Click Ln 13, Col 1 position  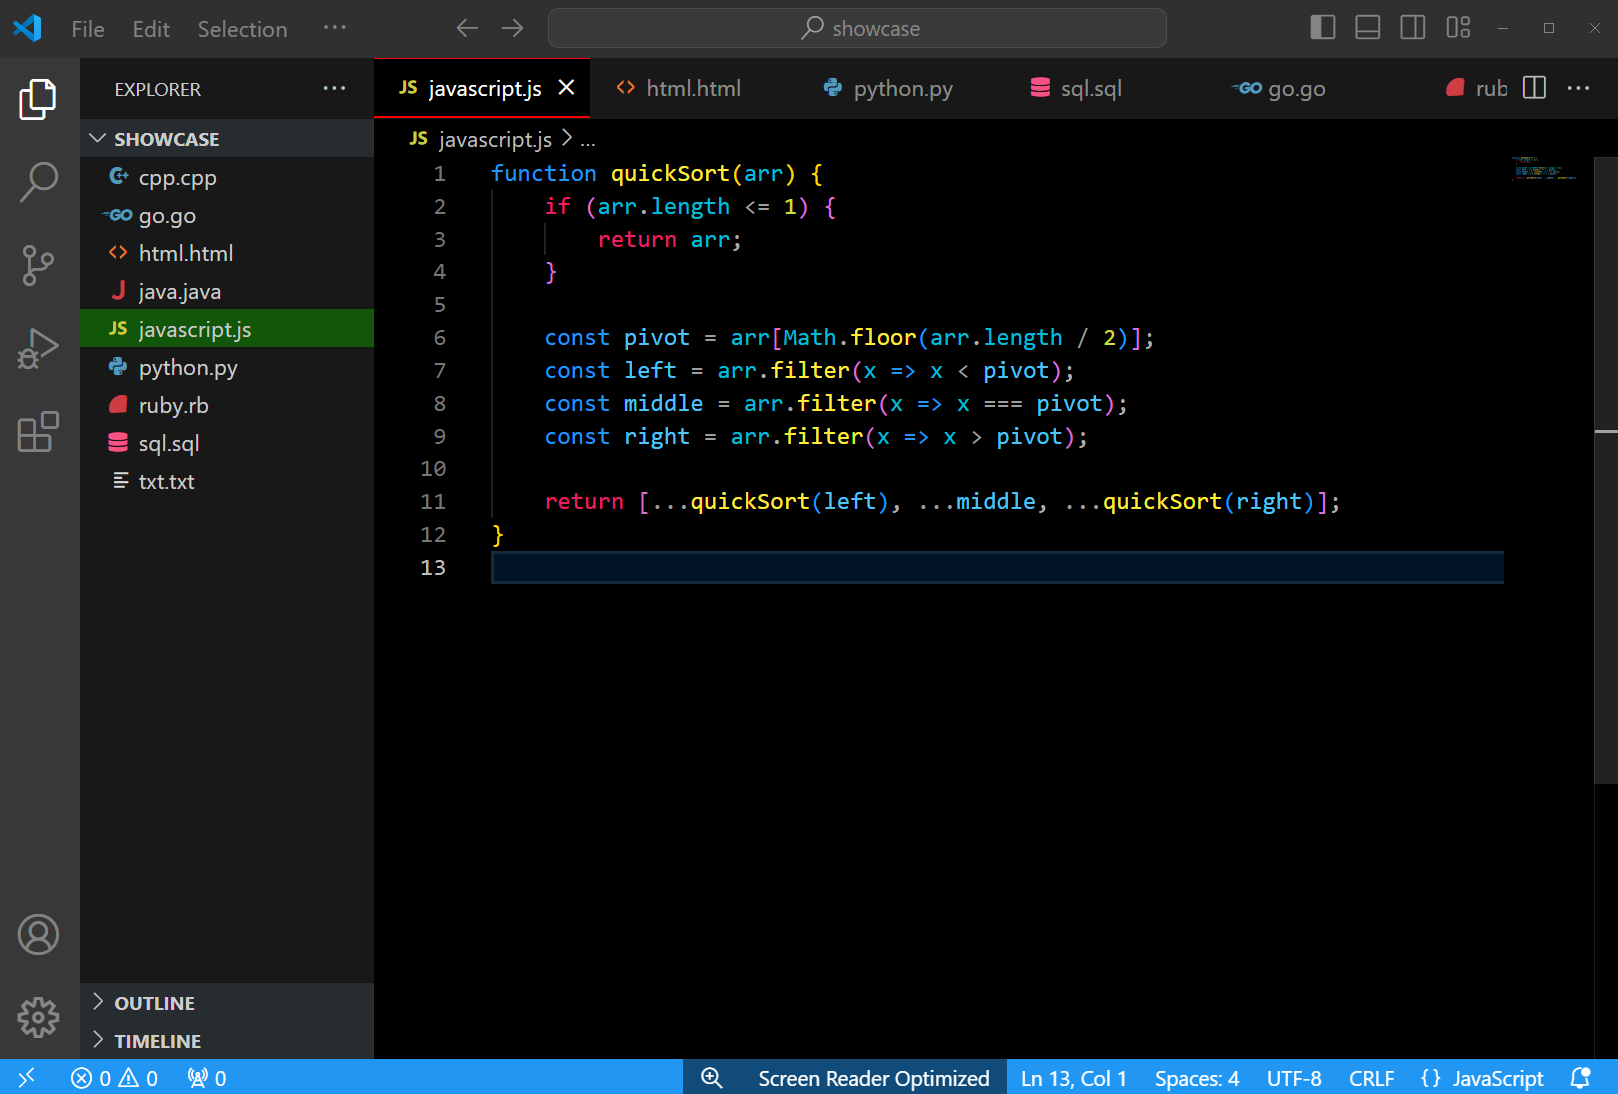coord(1073,1078)
